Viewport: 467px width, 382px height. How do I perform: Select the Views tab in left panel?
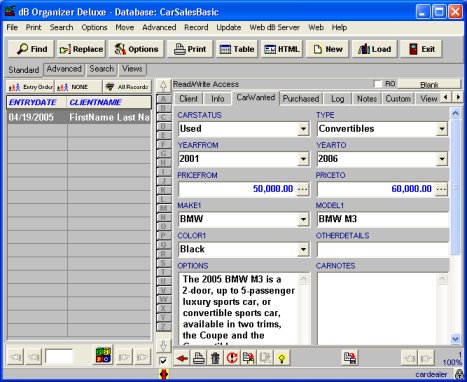click(x=132, y=69)
